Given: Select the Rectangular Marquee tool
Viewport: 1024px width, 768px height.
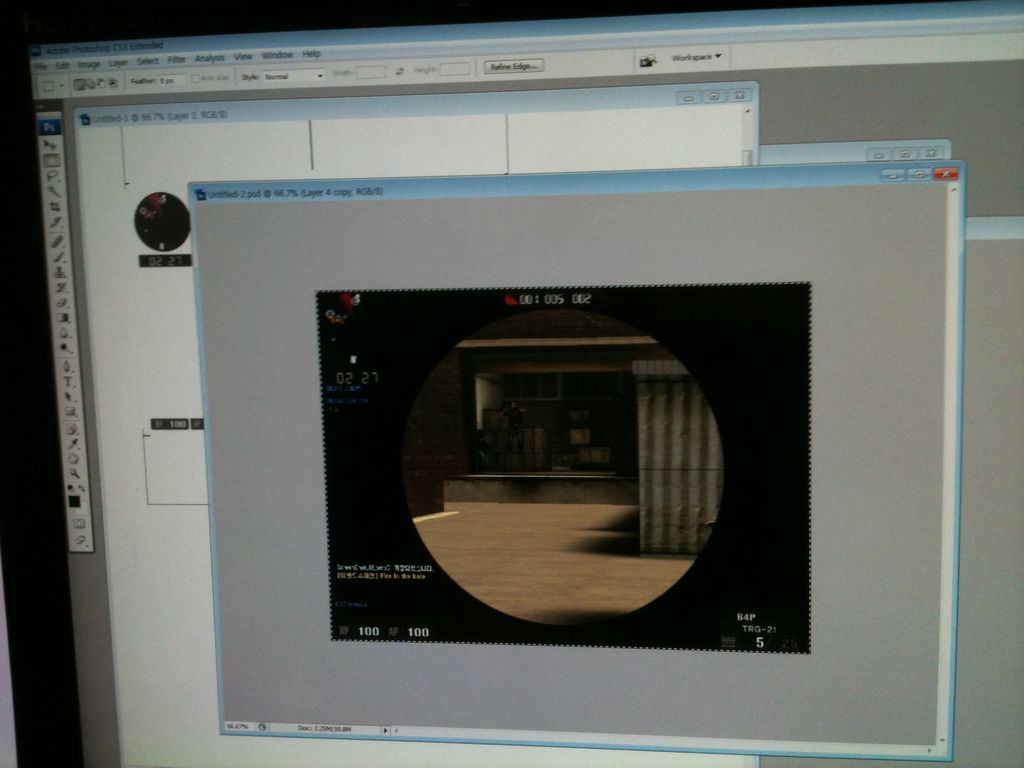Looking at the screenshot, I should click(x=51, y=160).
